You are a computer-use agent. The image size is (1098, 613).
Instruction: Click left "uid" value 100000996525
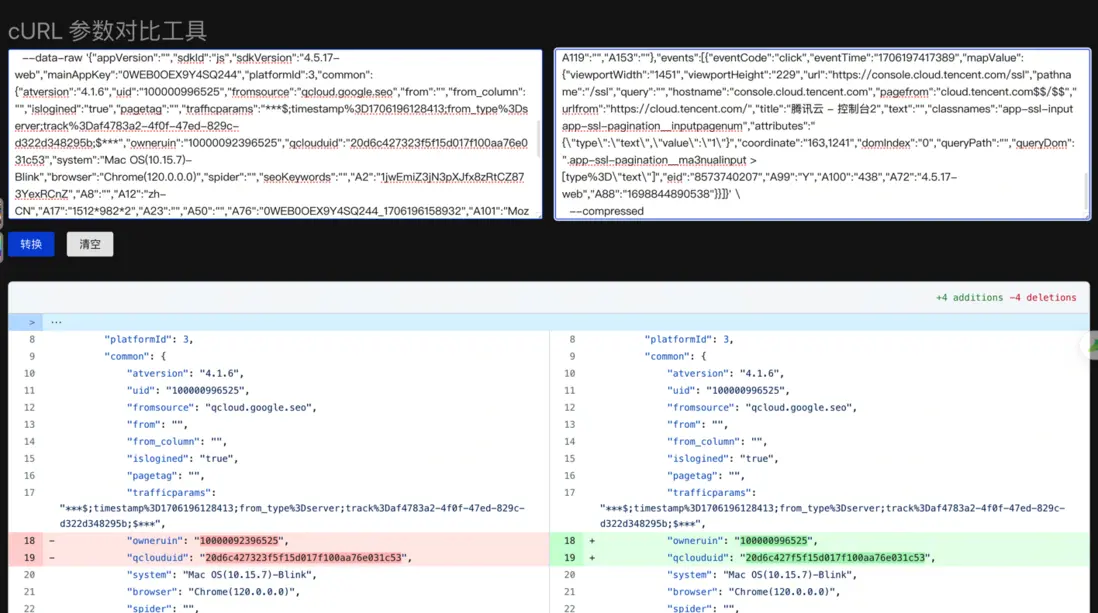coord(207,390)
